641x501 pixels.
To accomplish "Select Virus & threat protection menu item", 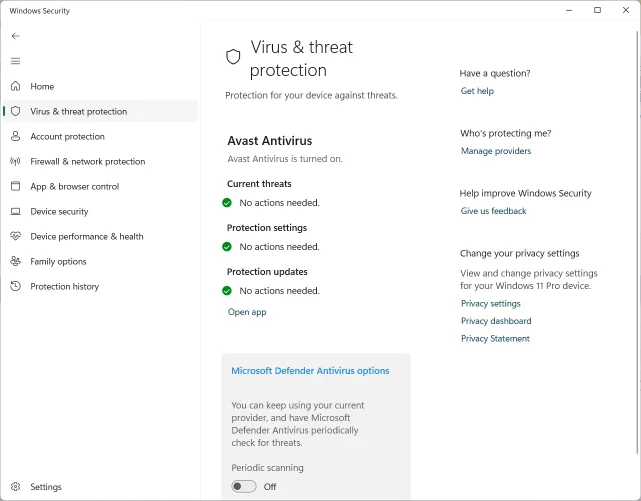I will click(101, 111).
